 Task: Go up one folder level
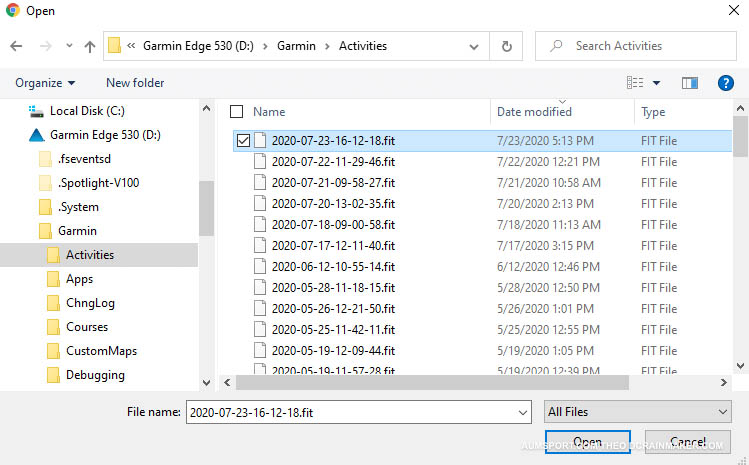(90, 46)
